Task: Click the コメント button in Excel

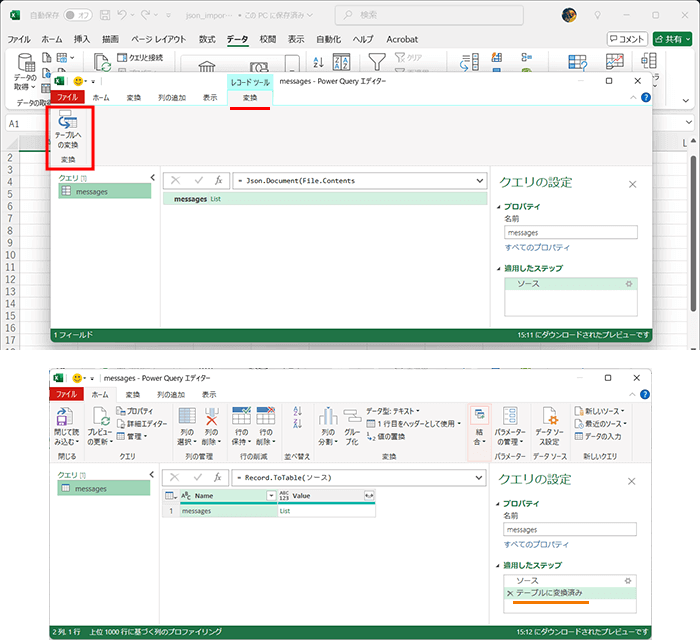Action: [627, 39]
